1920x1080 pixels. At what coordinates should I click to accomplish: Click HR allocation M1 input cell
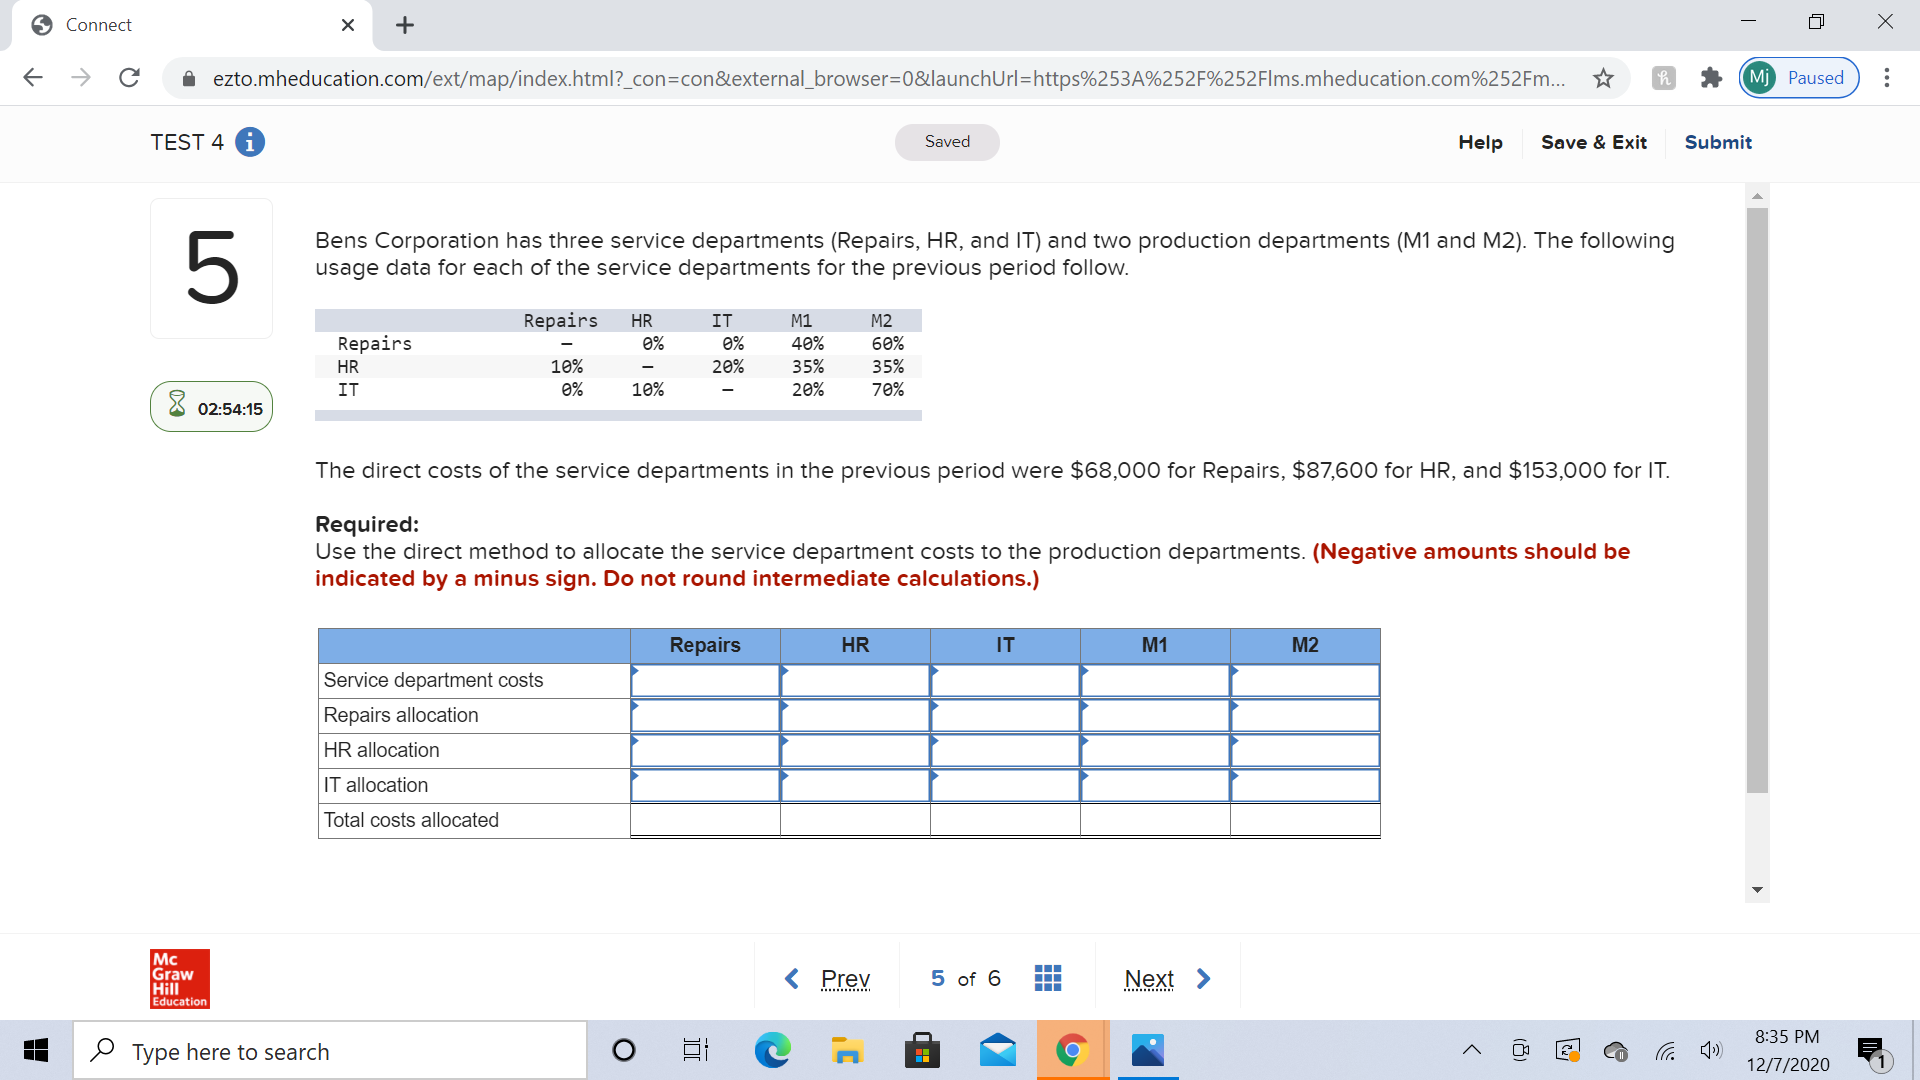[1155, 751]
